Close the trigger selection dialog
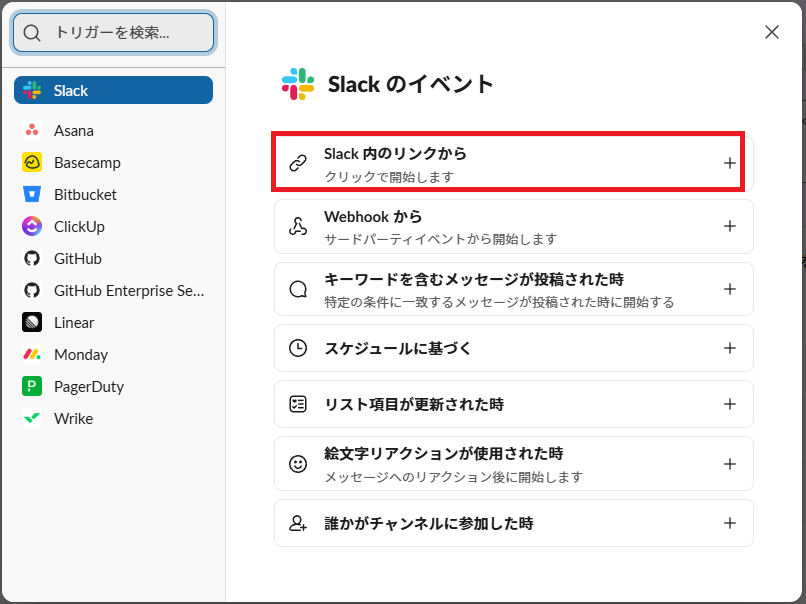 tap(772, 32)
